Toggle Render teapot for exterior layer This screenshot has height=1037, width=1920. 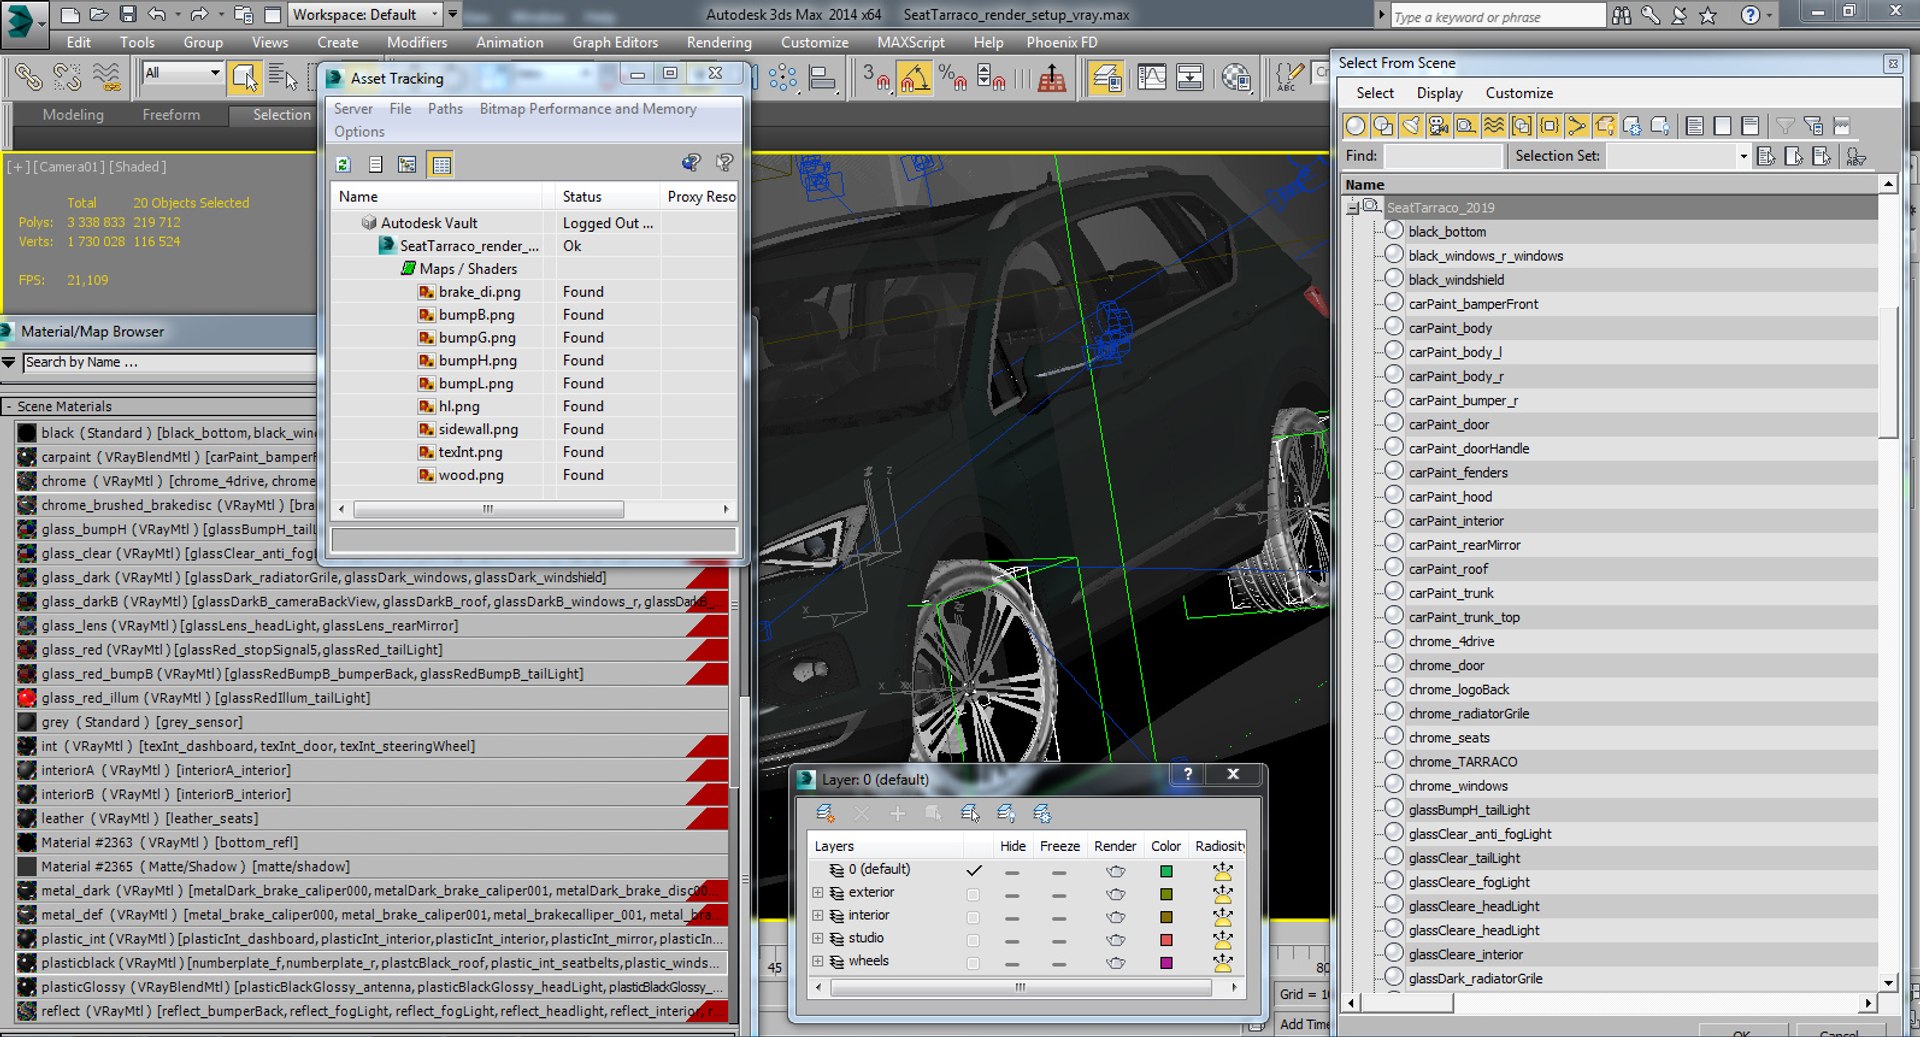pos(1116,894)
